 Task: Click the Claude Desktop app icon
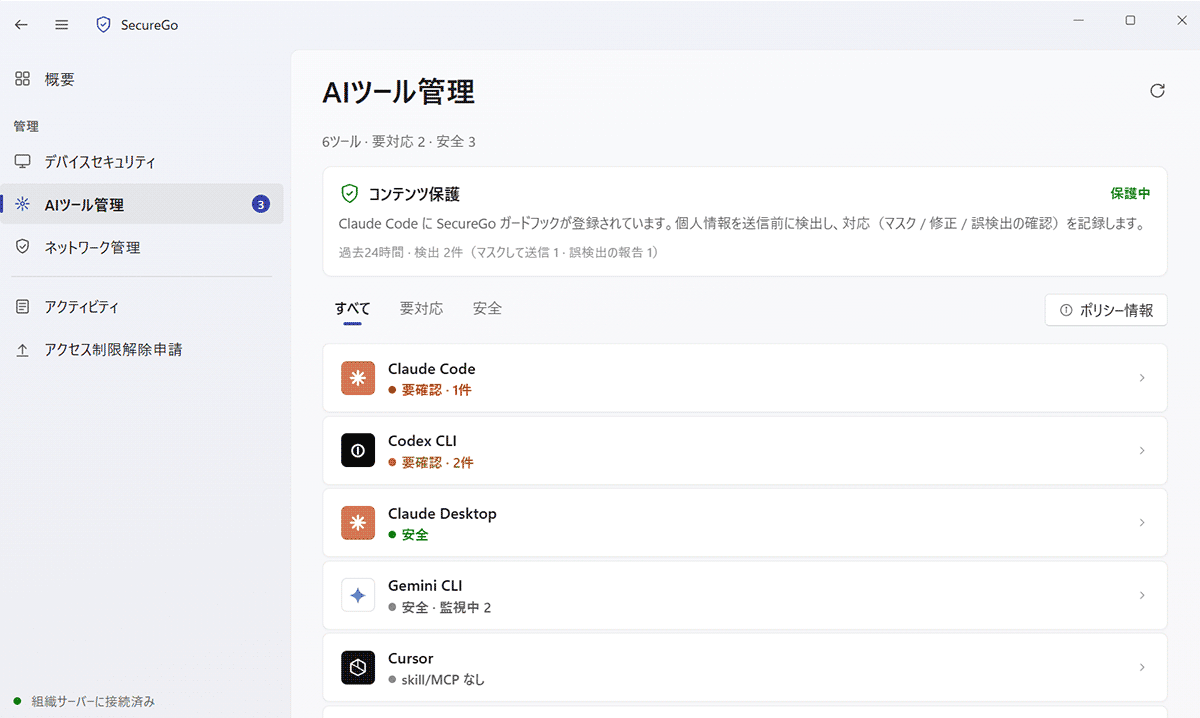pos(358,523)
